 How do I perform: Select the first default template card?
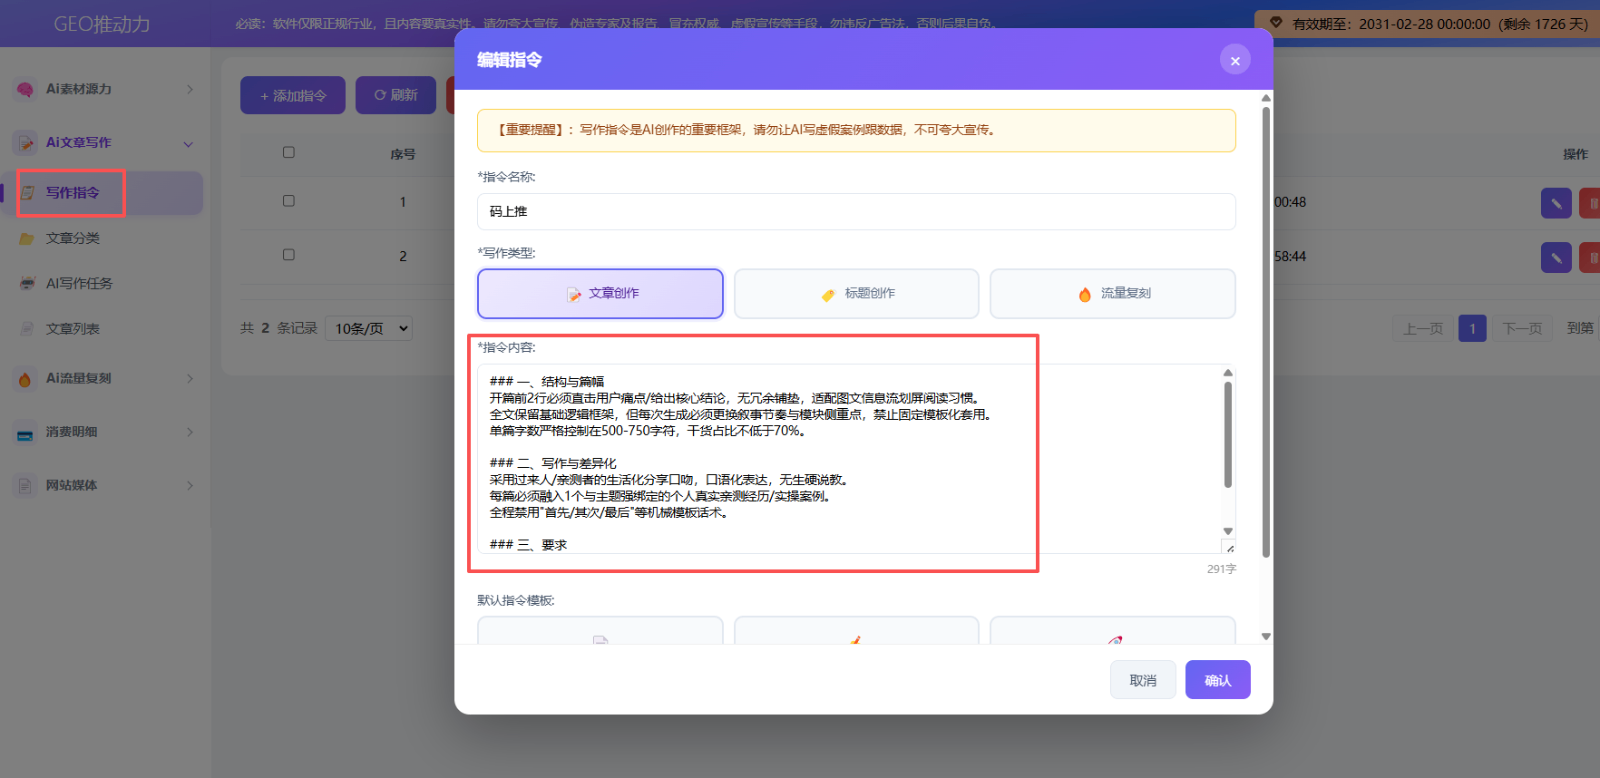pyautogui.click(x=600, y=631)
